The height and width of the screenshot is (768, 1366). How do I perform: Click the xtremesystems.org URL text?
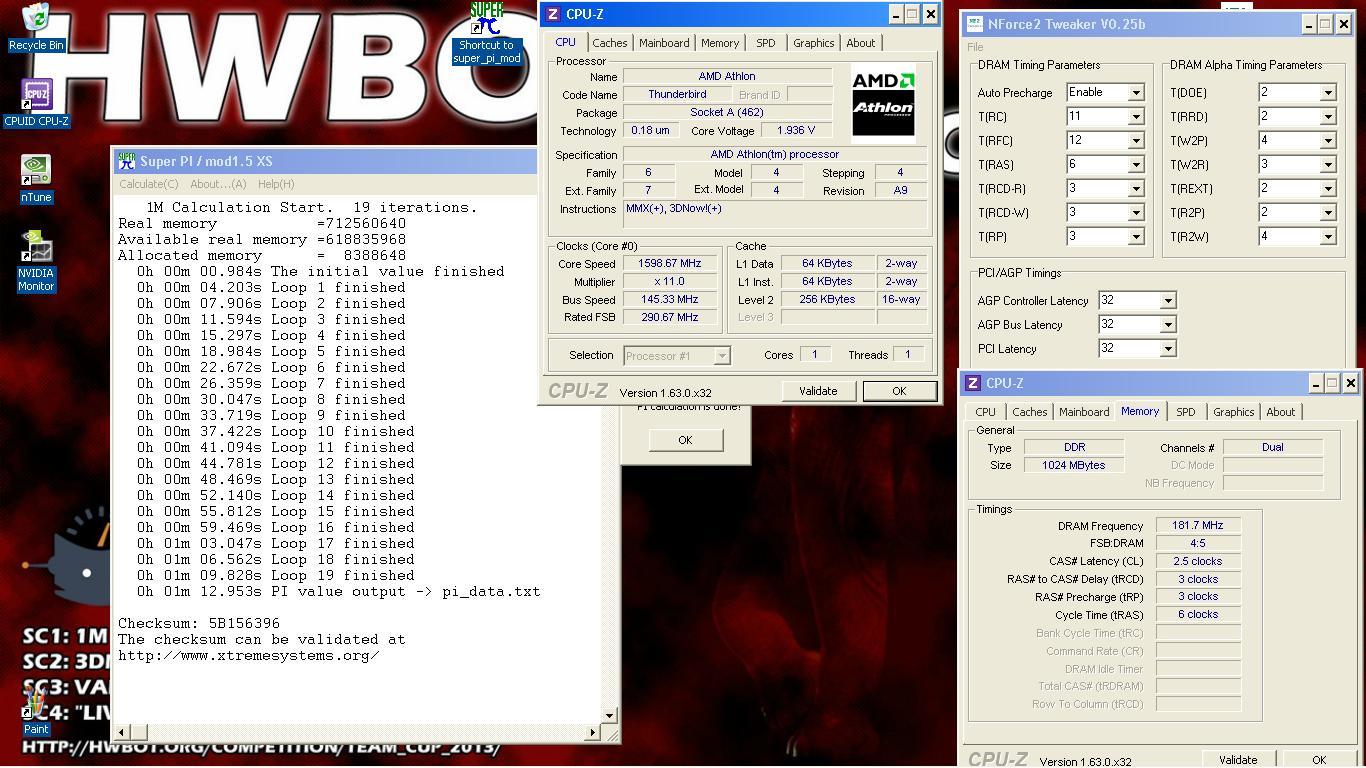[249, 655]
